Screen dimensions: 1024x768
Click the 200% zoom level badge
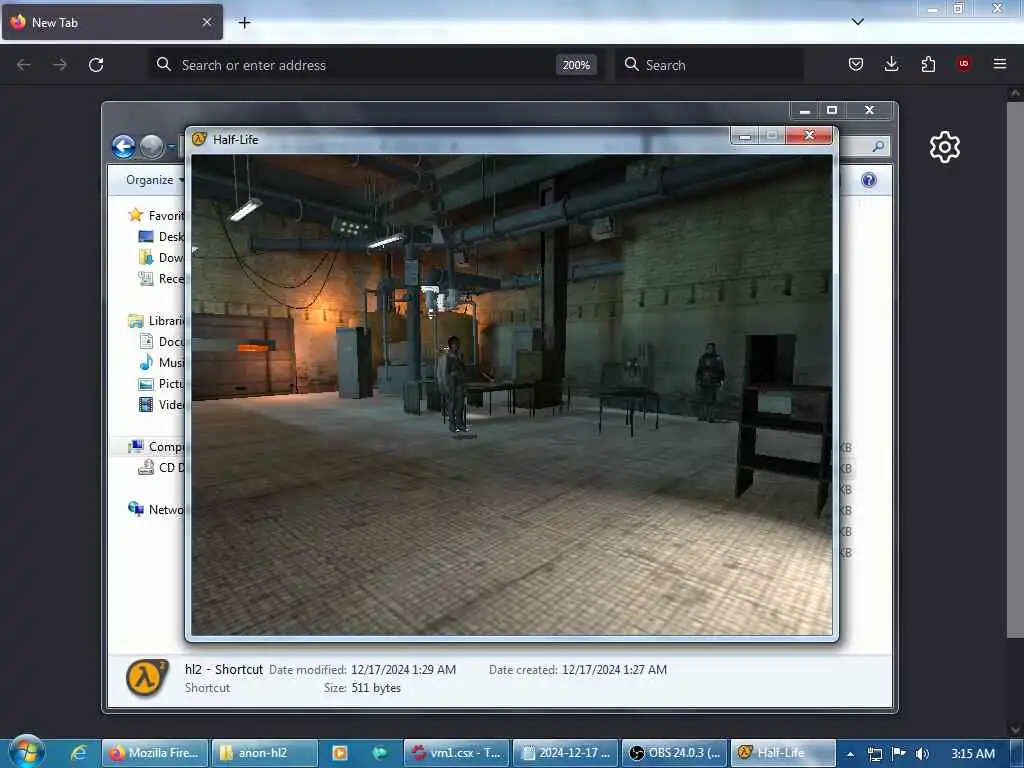coord(576,65)
